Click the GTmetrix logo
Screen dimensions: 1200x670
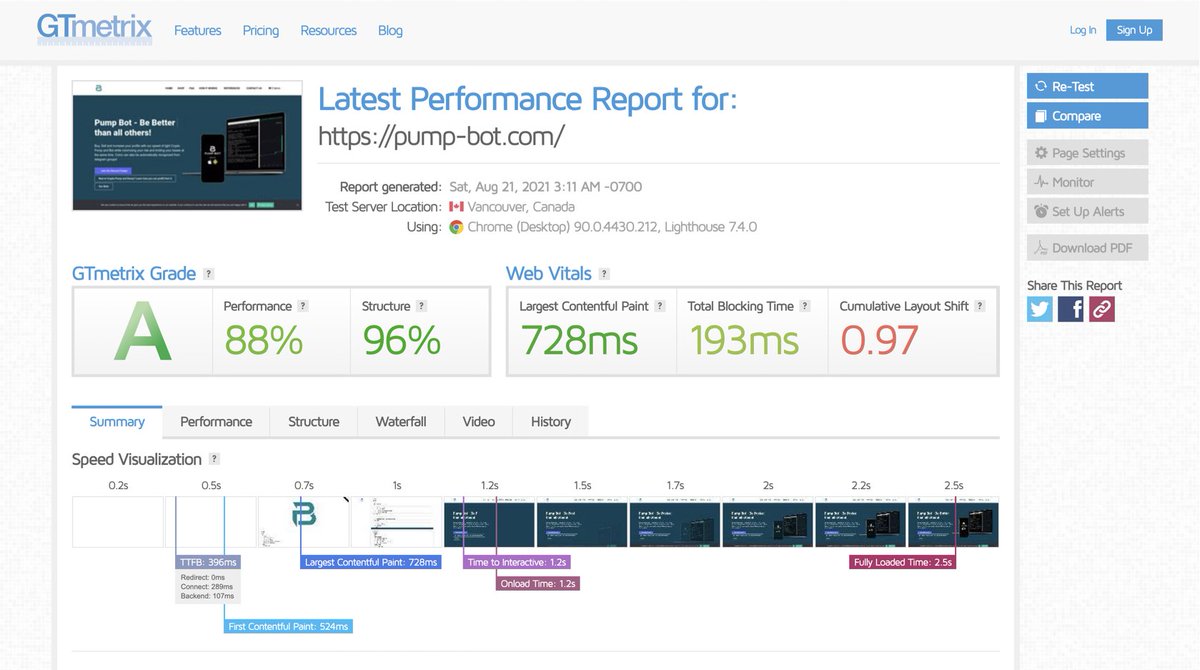[94, 27]
